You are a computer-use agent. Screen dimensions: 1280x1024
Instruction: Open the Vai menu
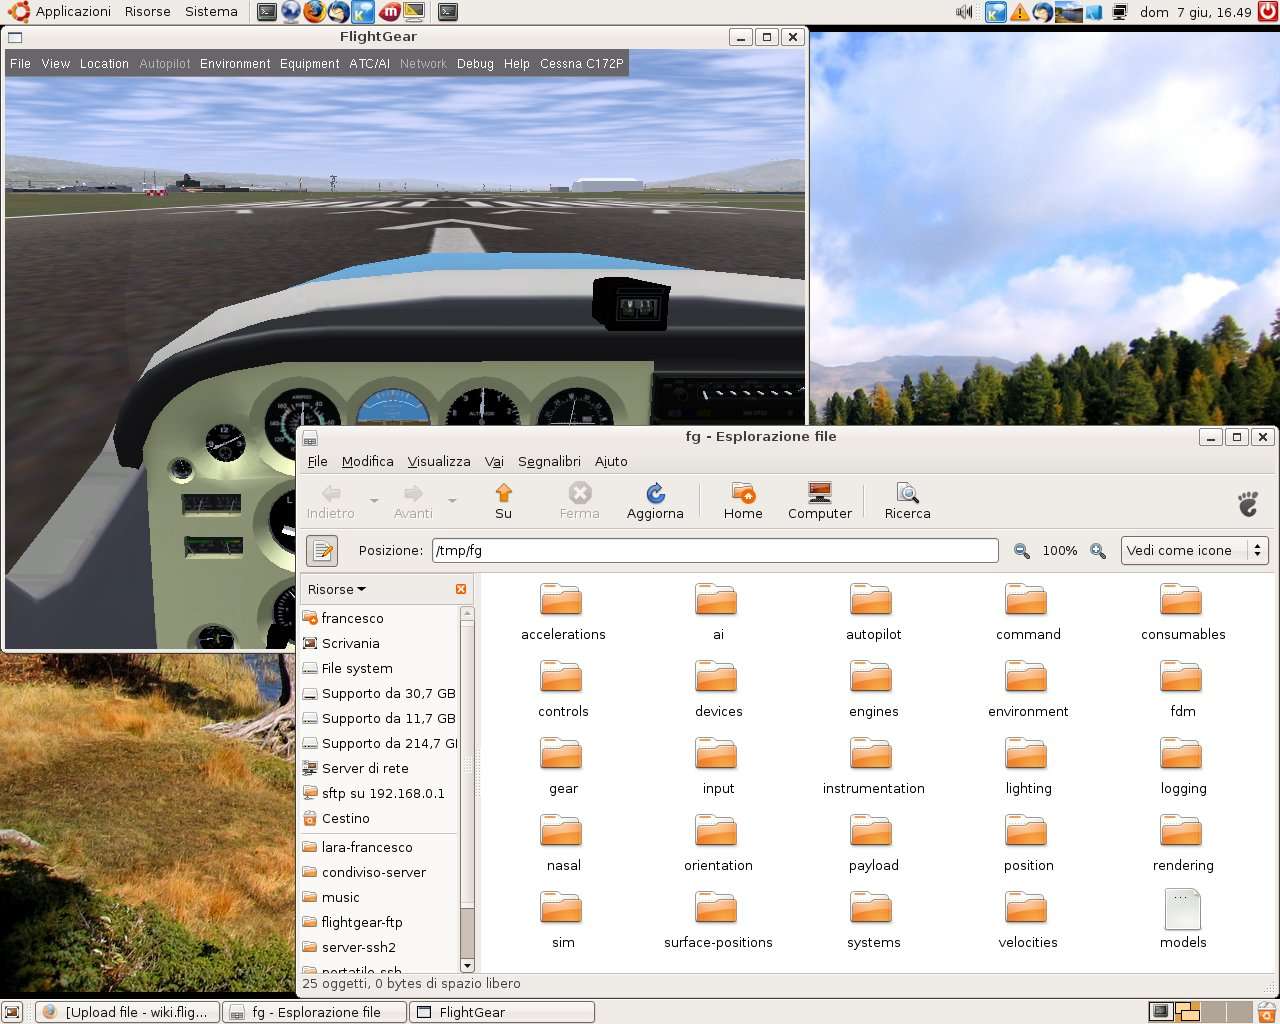(x=494, y=461)
